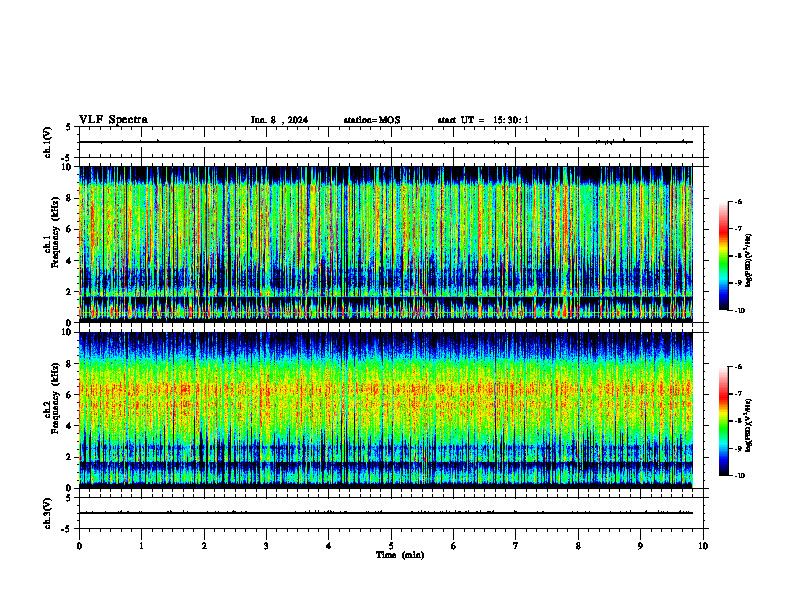Click time-axis tick label "1"
Image resolution: width=792 pixels, height=612 pixels.
click(x=141, y=546)
